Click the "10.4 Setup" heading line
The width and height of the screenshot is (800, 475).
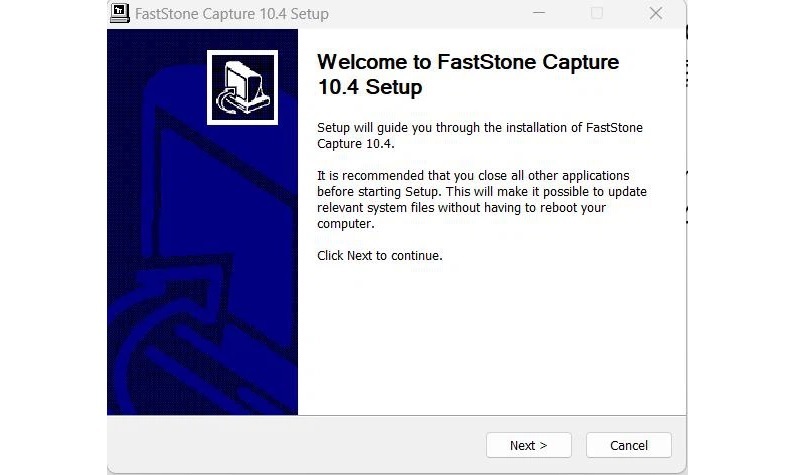[x=369, y=87]
